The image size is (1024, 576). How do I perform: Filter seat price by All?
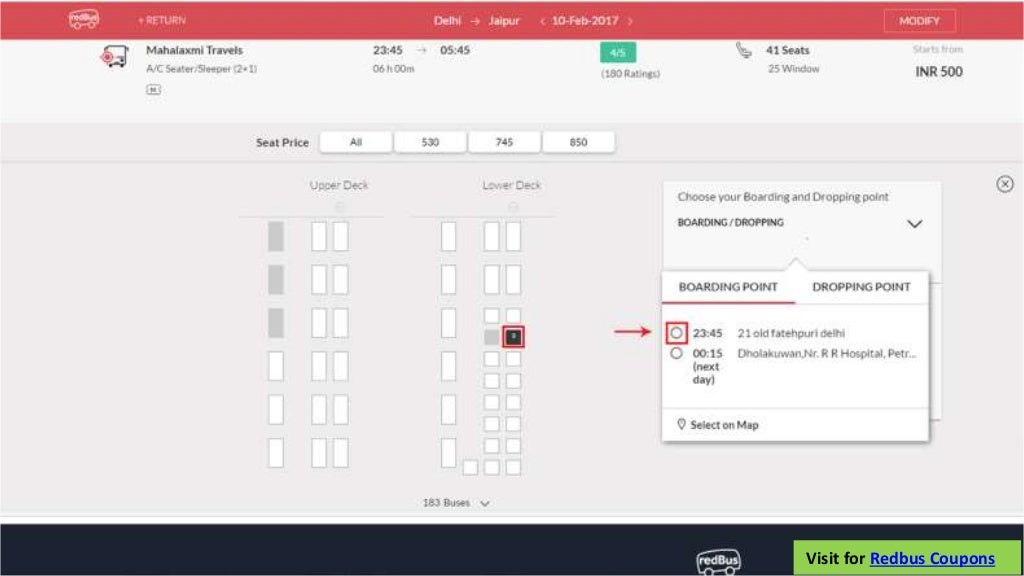(x=356, y=142)
